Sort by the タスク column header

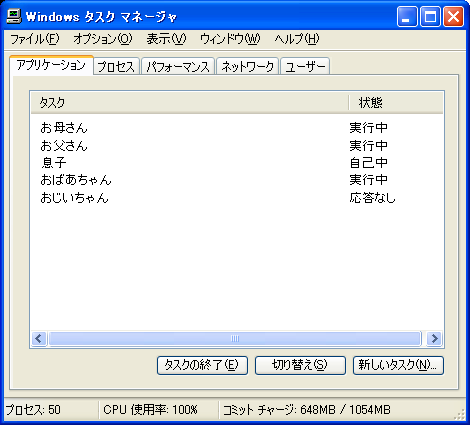click(x=190, y=103)
